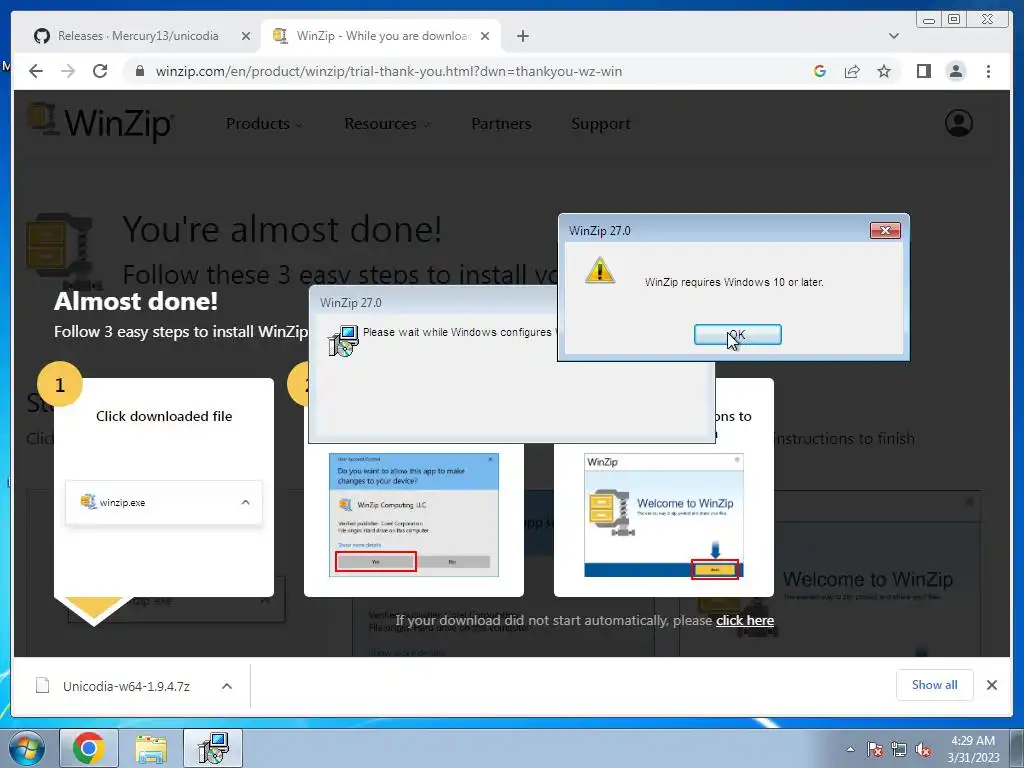Expand options for Unicodia-w64-1.9.4.7z download

coord(227,686)
